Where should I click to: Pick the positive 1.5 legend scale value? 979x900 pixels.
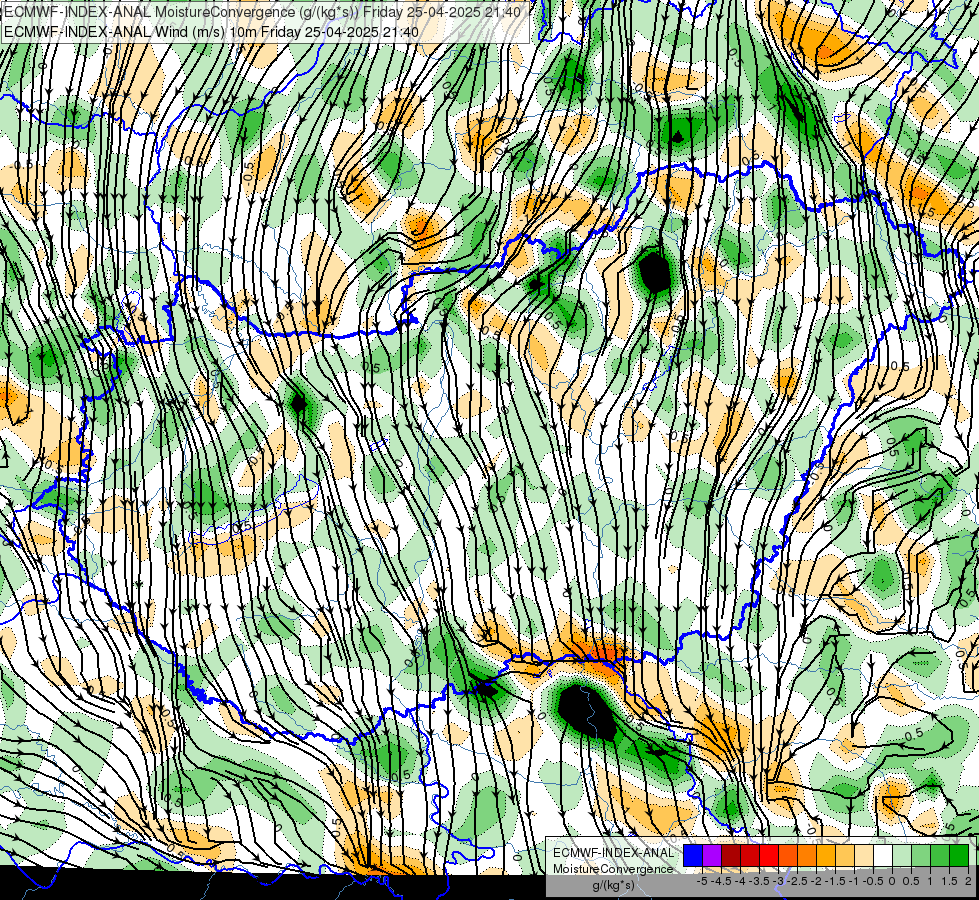949,881
